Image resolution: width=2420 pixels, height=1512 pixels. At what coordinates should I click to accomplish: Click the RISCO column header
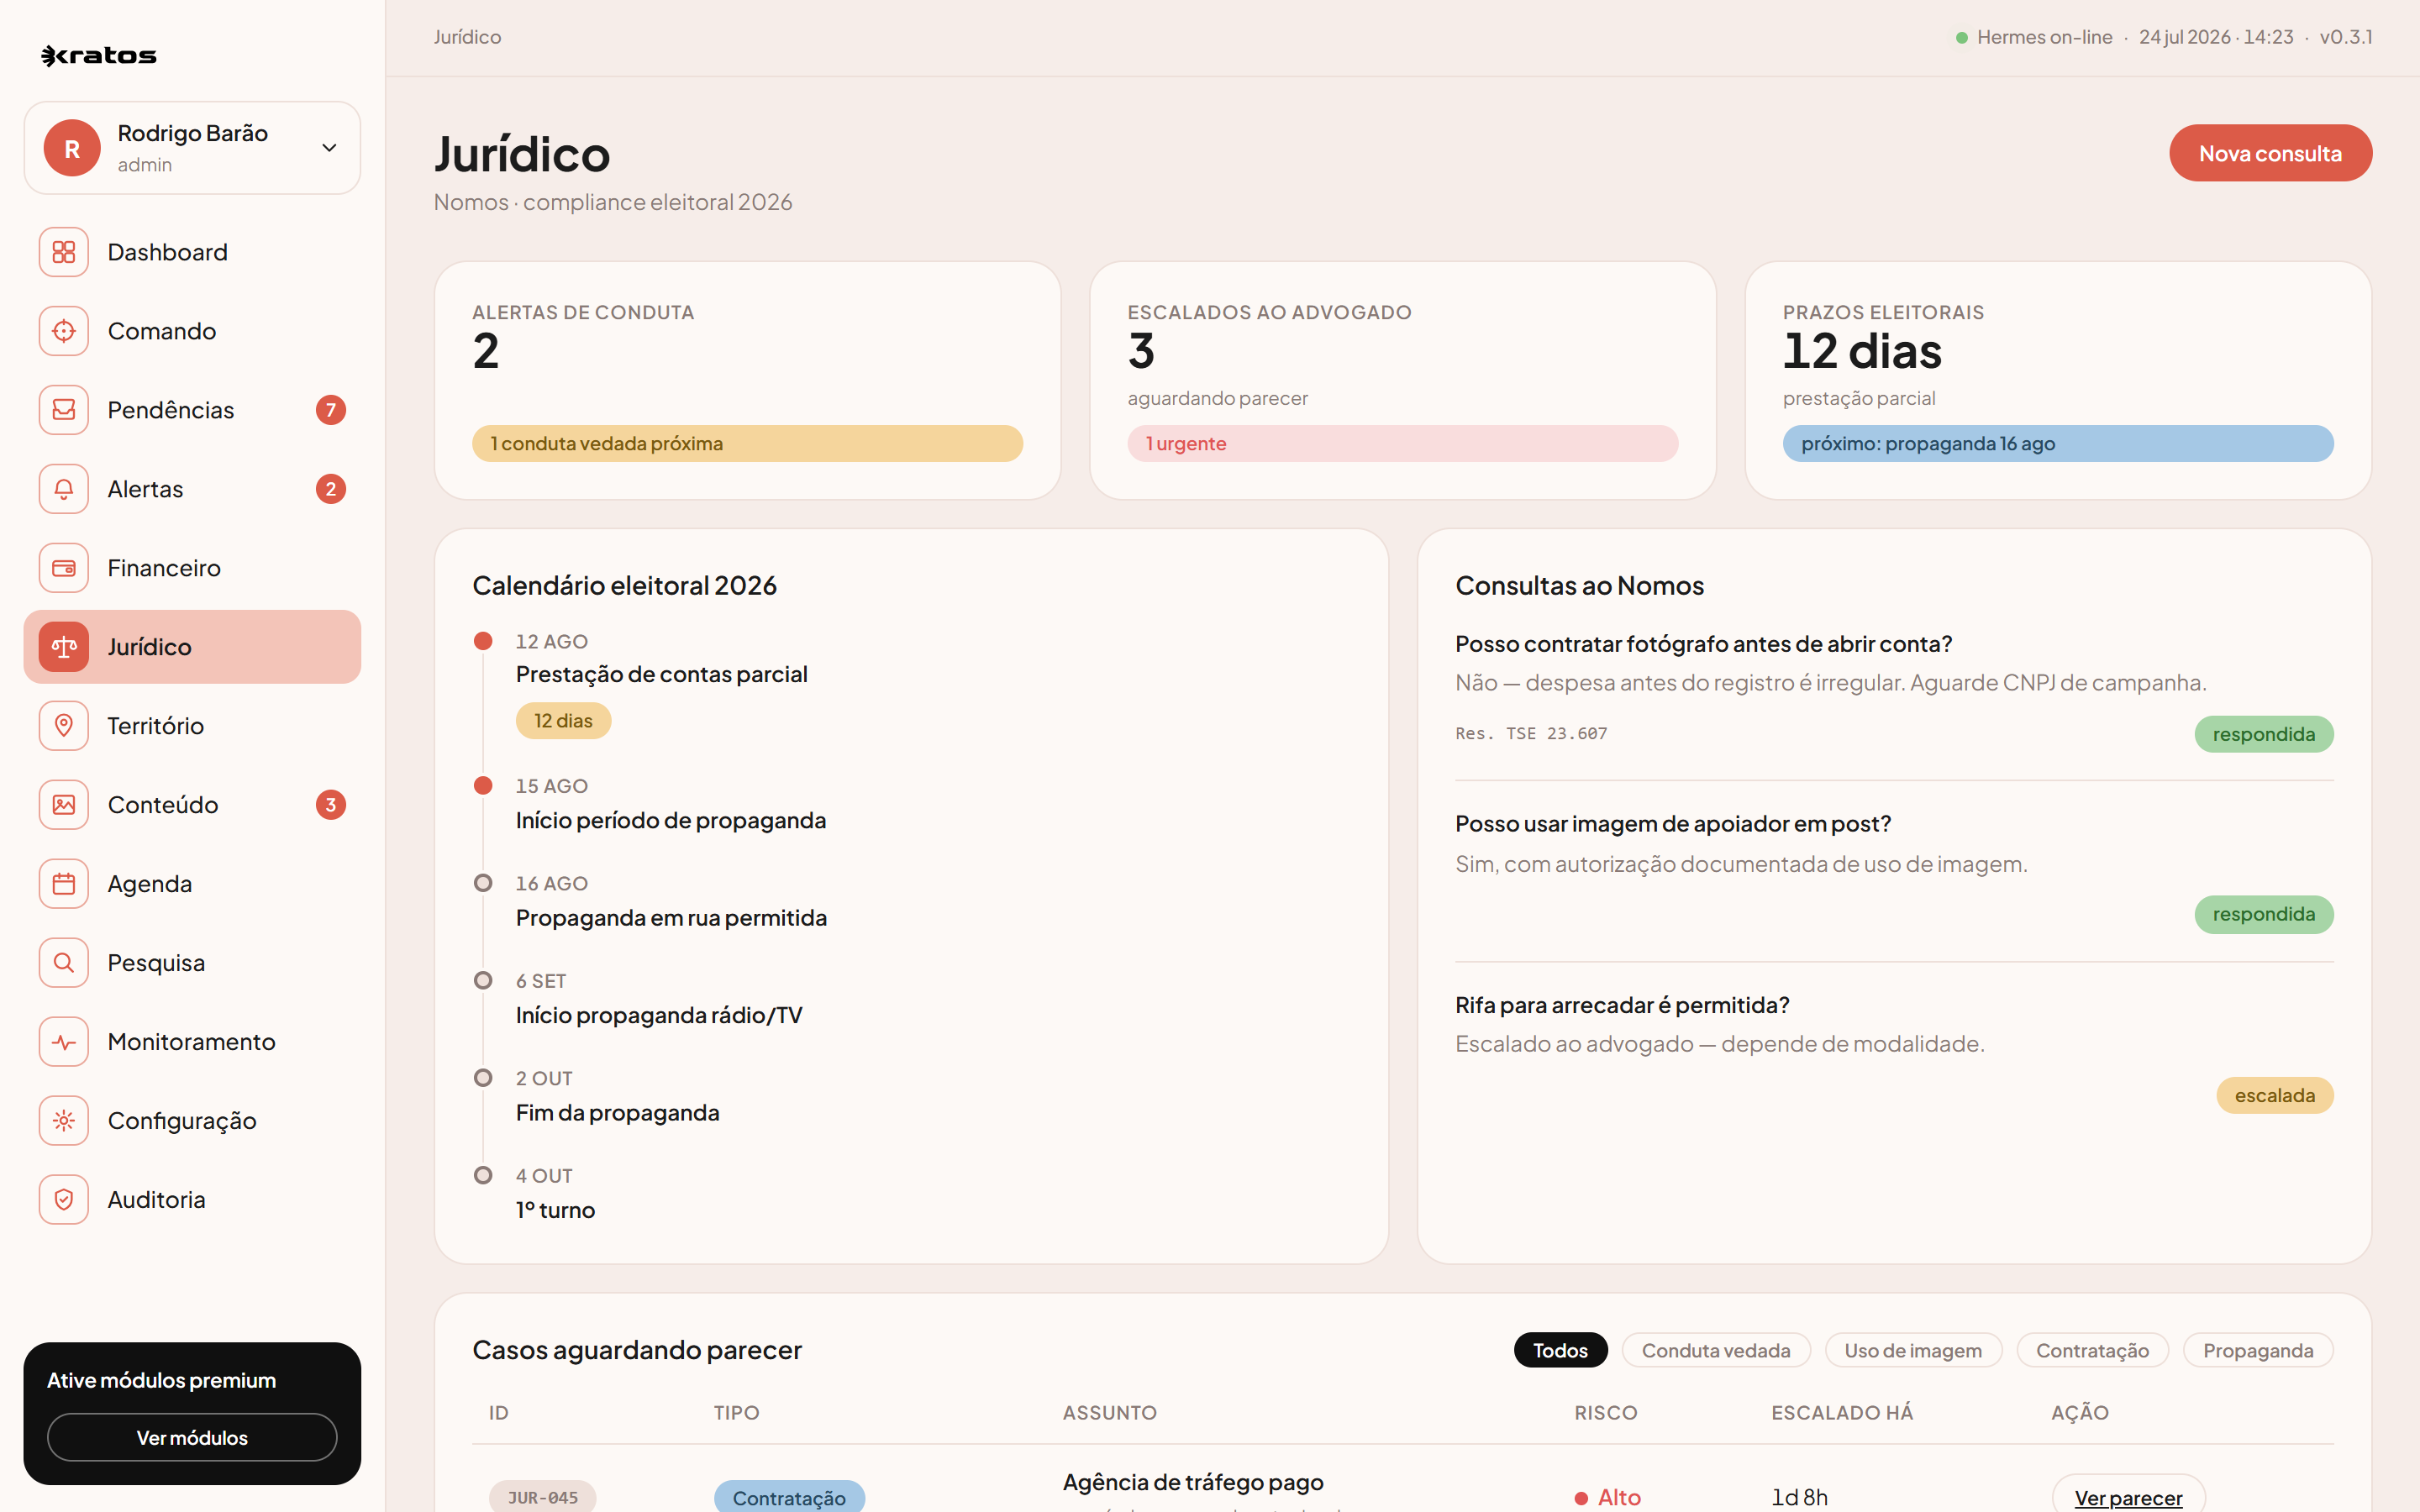pos(1605,1413)
